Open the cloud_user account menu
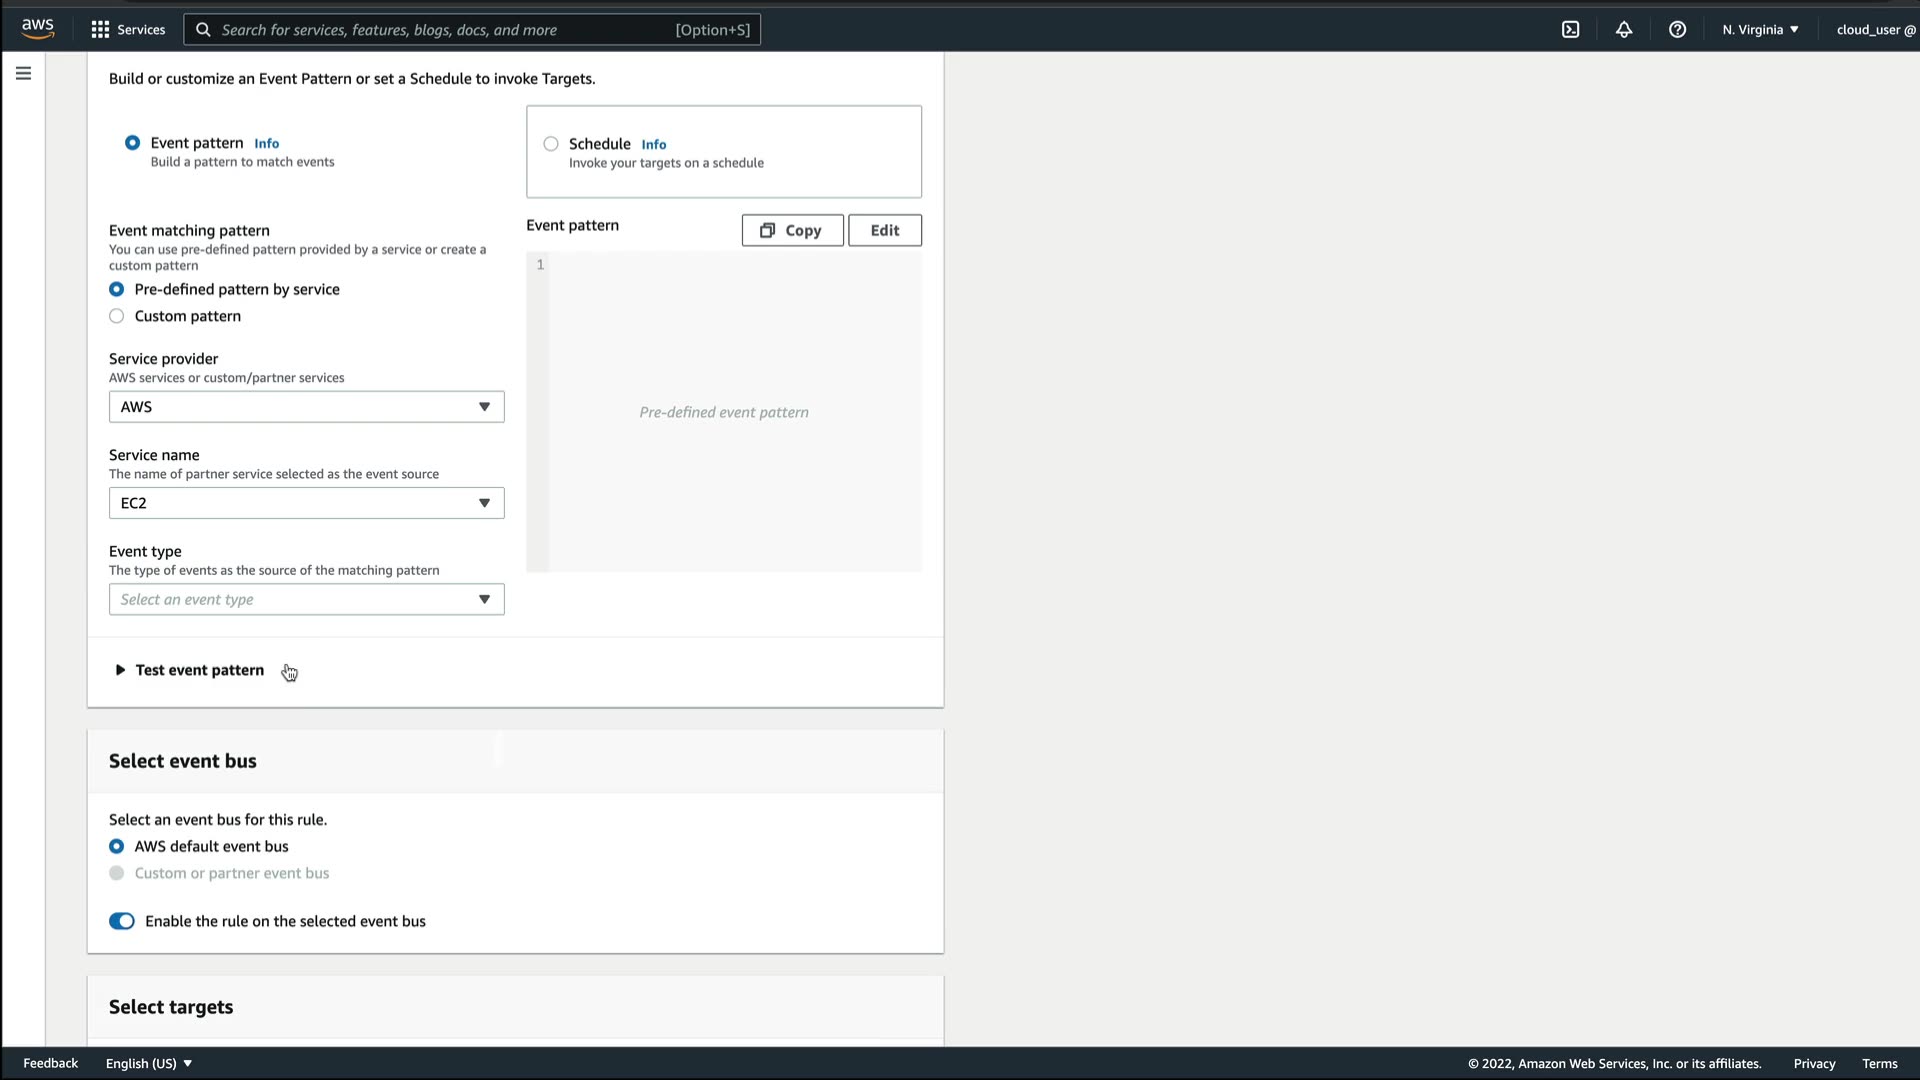Viewport: 1920px width, 1080px height. click(1875, 29)
